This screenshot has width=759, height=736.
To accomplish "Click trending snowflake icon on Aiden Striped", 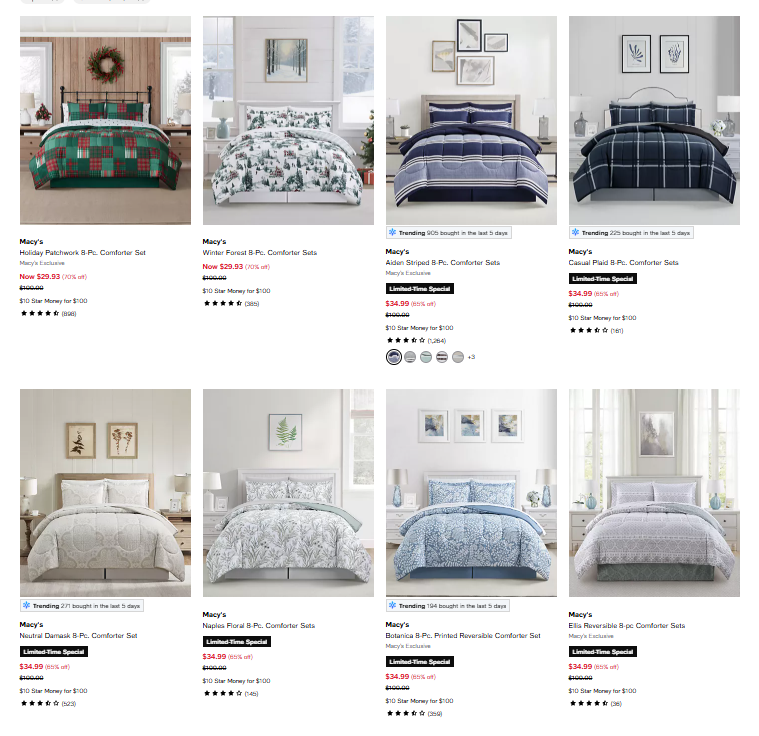I will click(x=392, y=232).
